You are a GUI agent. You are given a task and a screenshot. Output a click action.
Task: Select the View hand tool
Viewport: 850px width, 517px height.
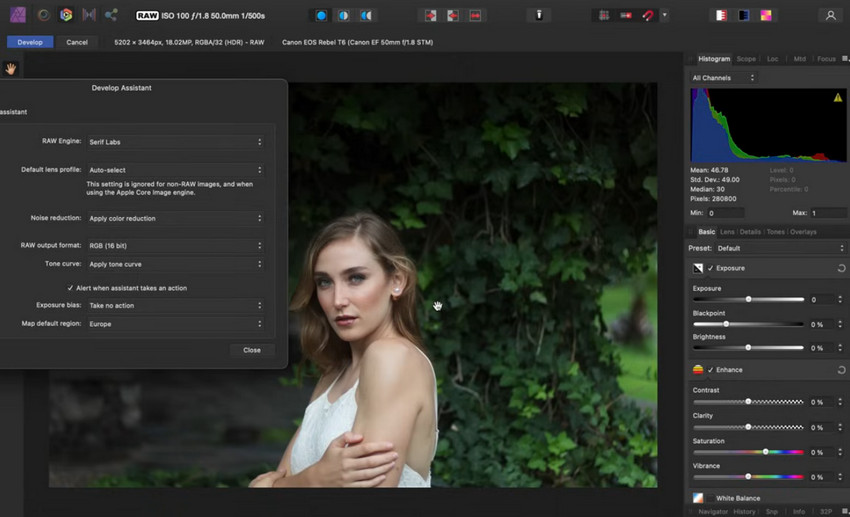(x=10, y=69)
